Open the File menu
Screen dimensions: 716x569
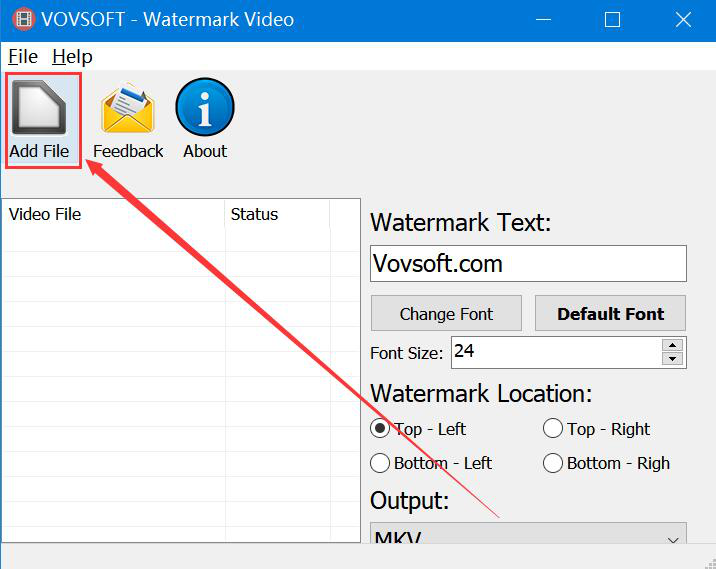coord(22,56)
